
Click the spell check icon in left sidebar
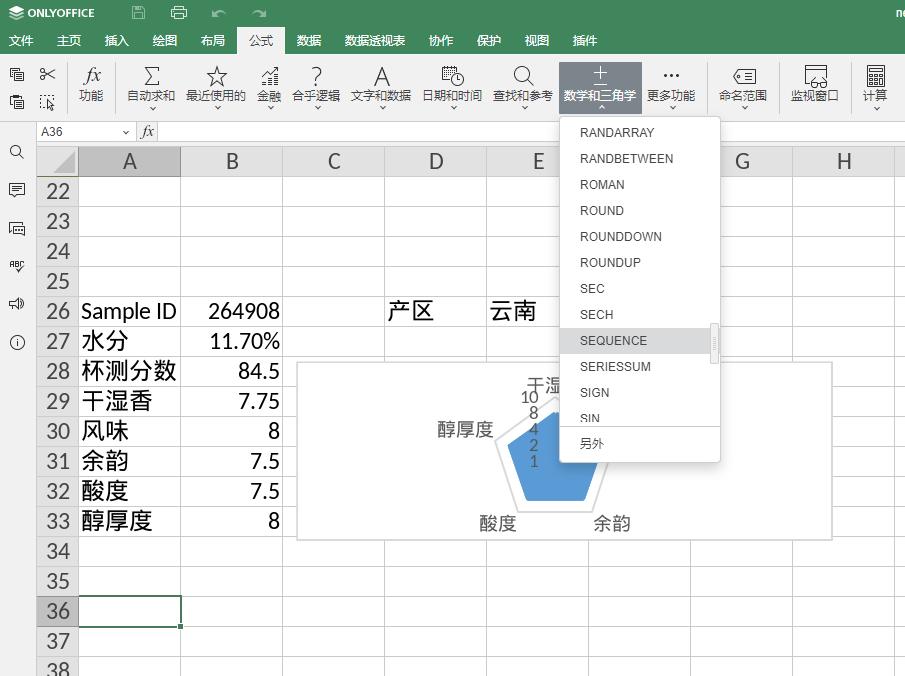point(16,266)
